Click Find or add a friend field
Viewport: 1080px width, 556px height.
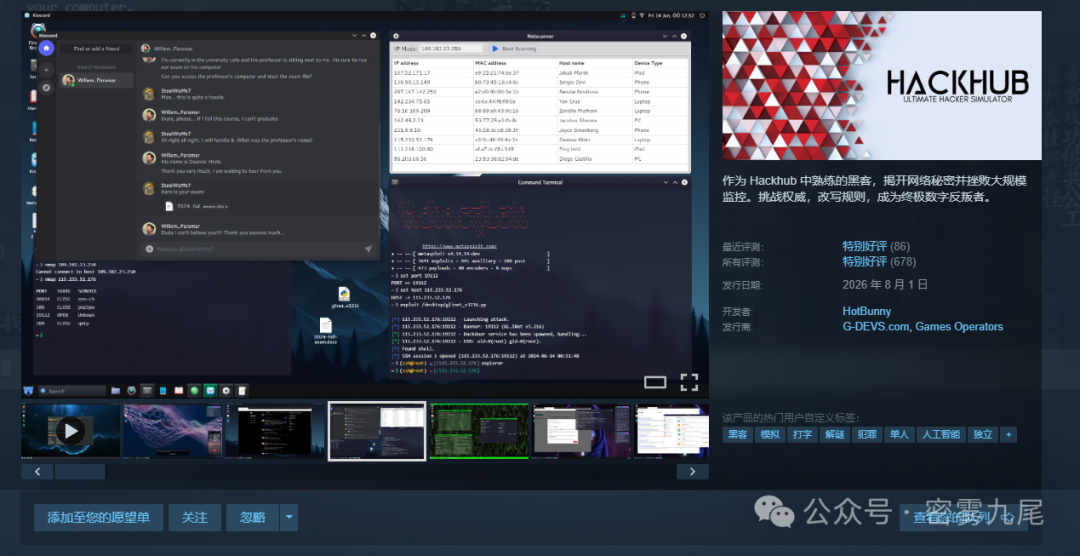click(x=96, y=49)
